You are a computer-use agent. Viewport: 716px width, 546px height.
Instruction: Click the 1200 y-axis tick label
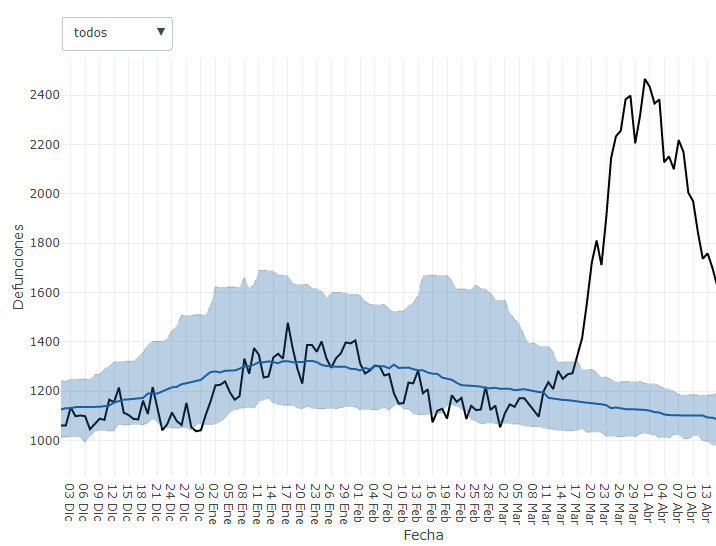coord(45,391)
